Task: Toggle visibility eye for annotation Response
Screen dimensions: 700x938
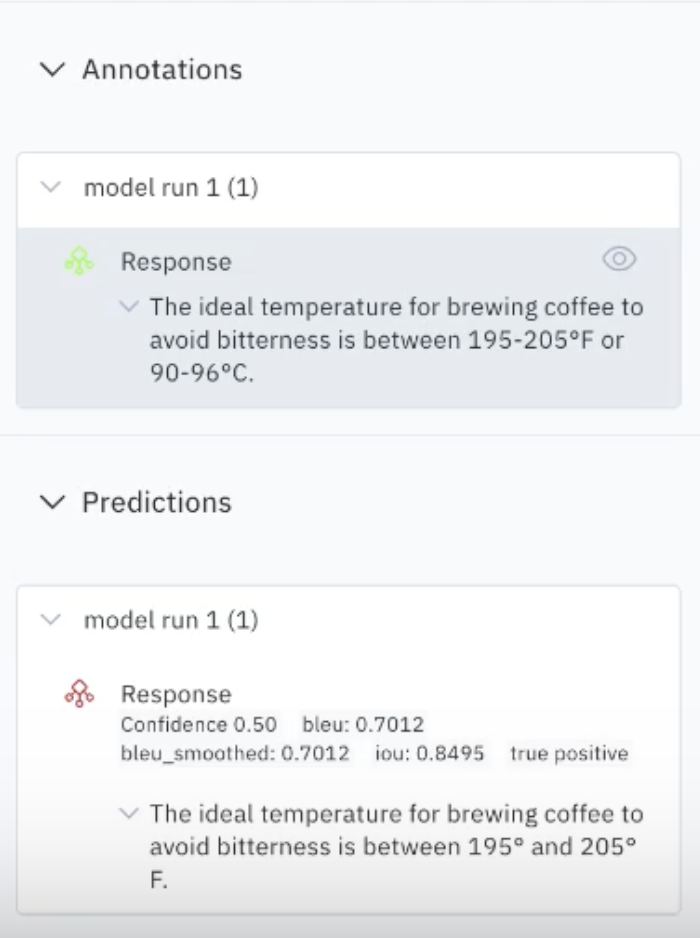Action: 619,259
